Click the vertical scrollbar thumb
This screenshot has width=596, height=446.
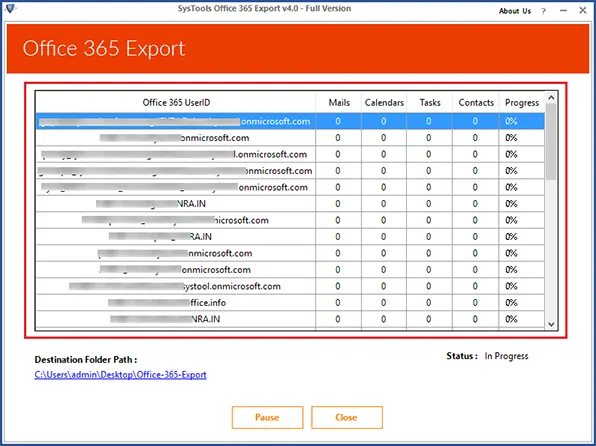[551, 142]
